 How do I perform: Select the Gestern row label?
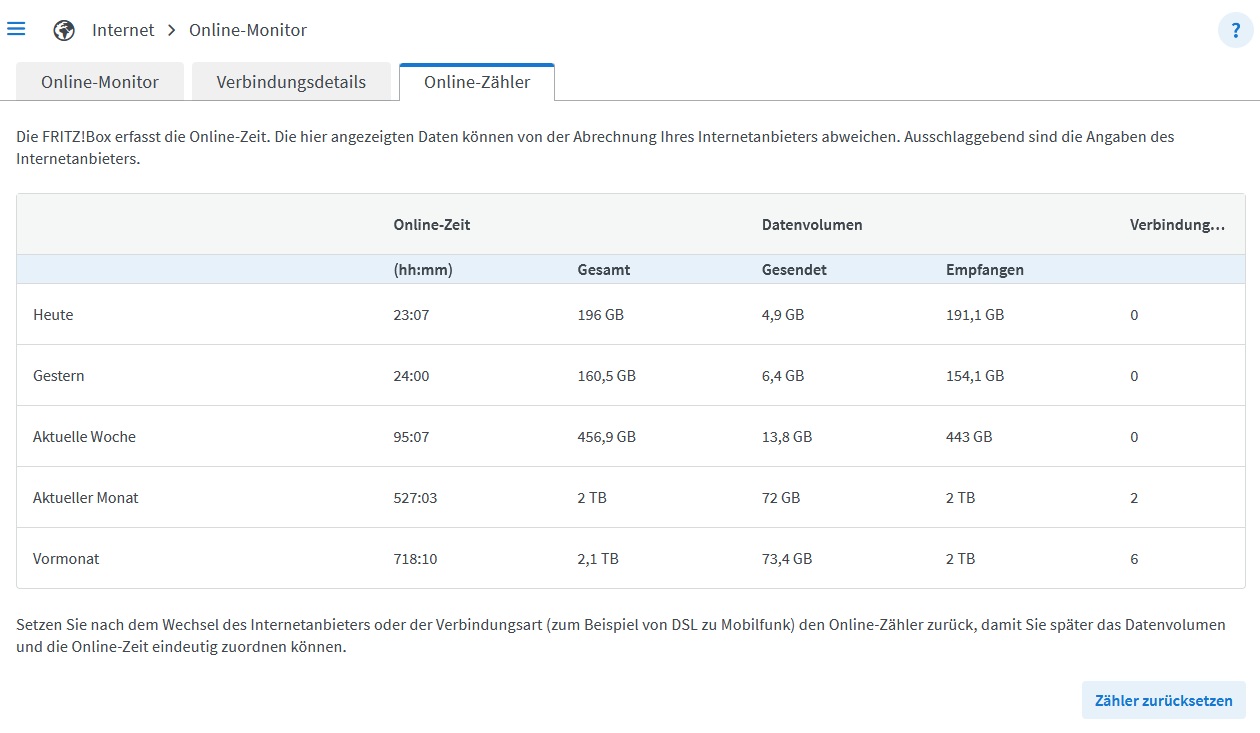[x=59, y=376]
